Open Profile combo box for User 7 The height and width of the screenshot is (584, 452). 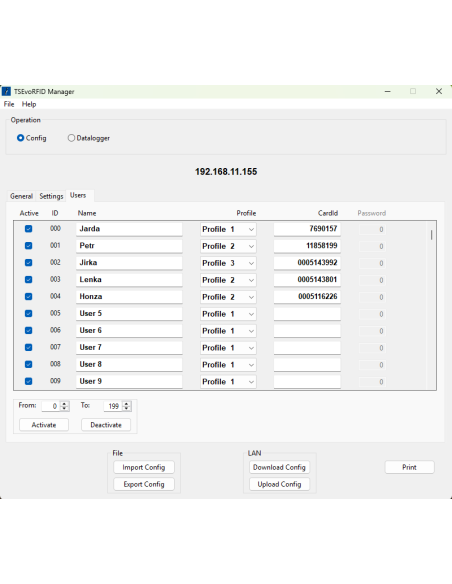[228, 348]
